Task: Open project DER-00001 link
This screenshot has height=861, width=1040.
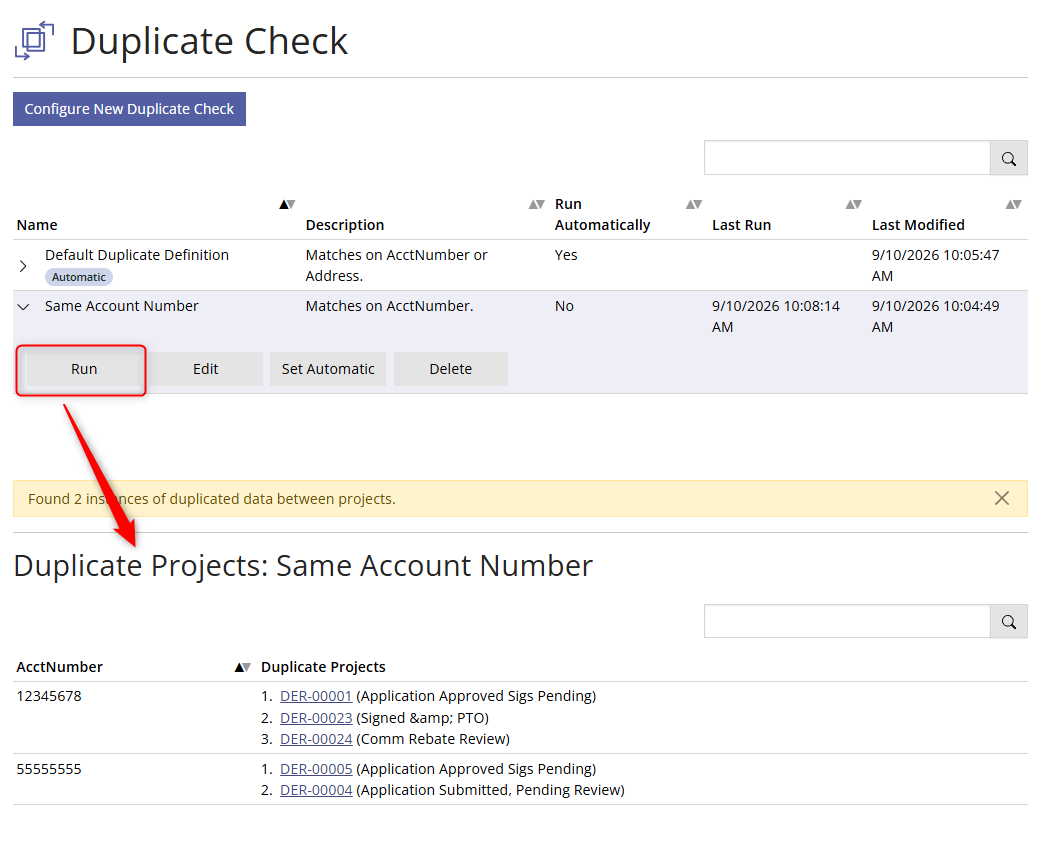Action: coord(316,696)
